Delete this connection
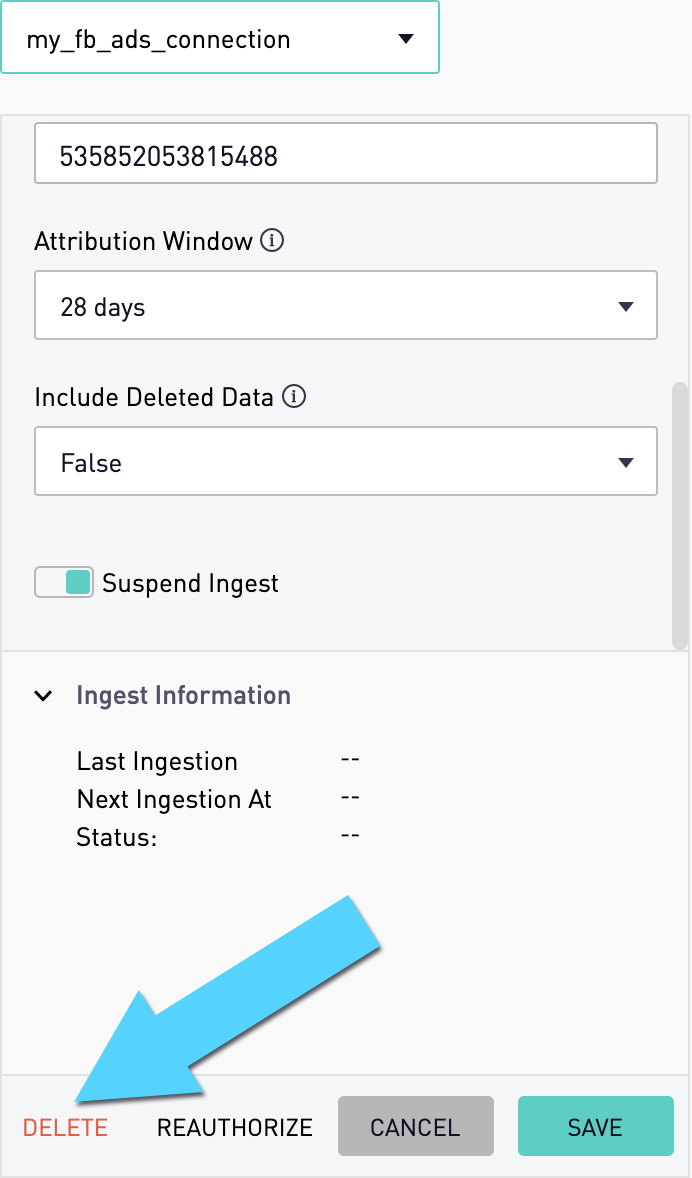 65,1127
